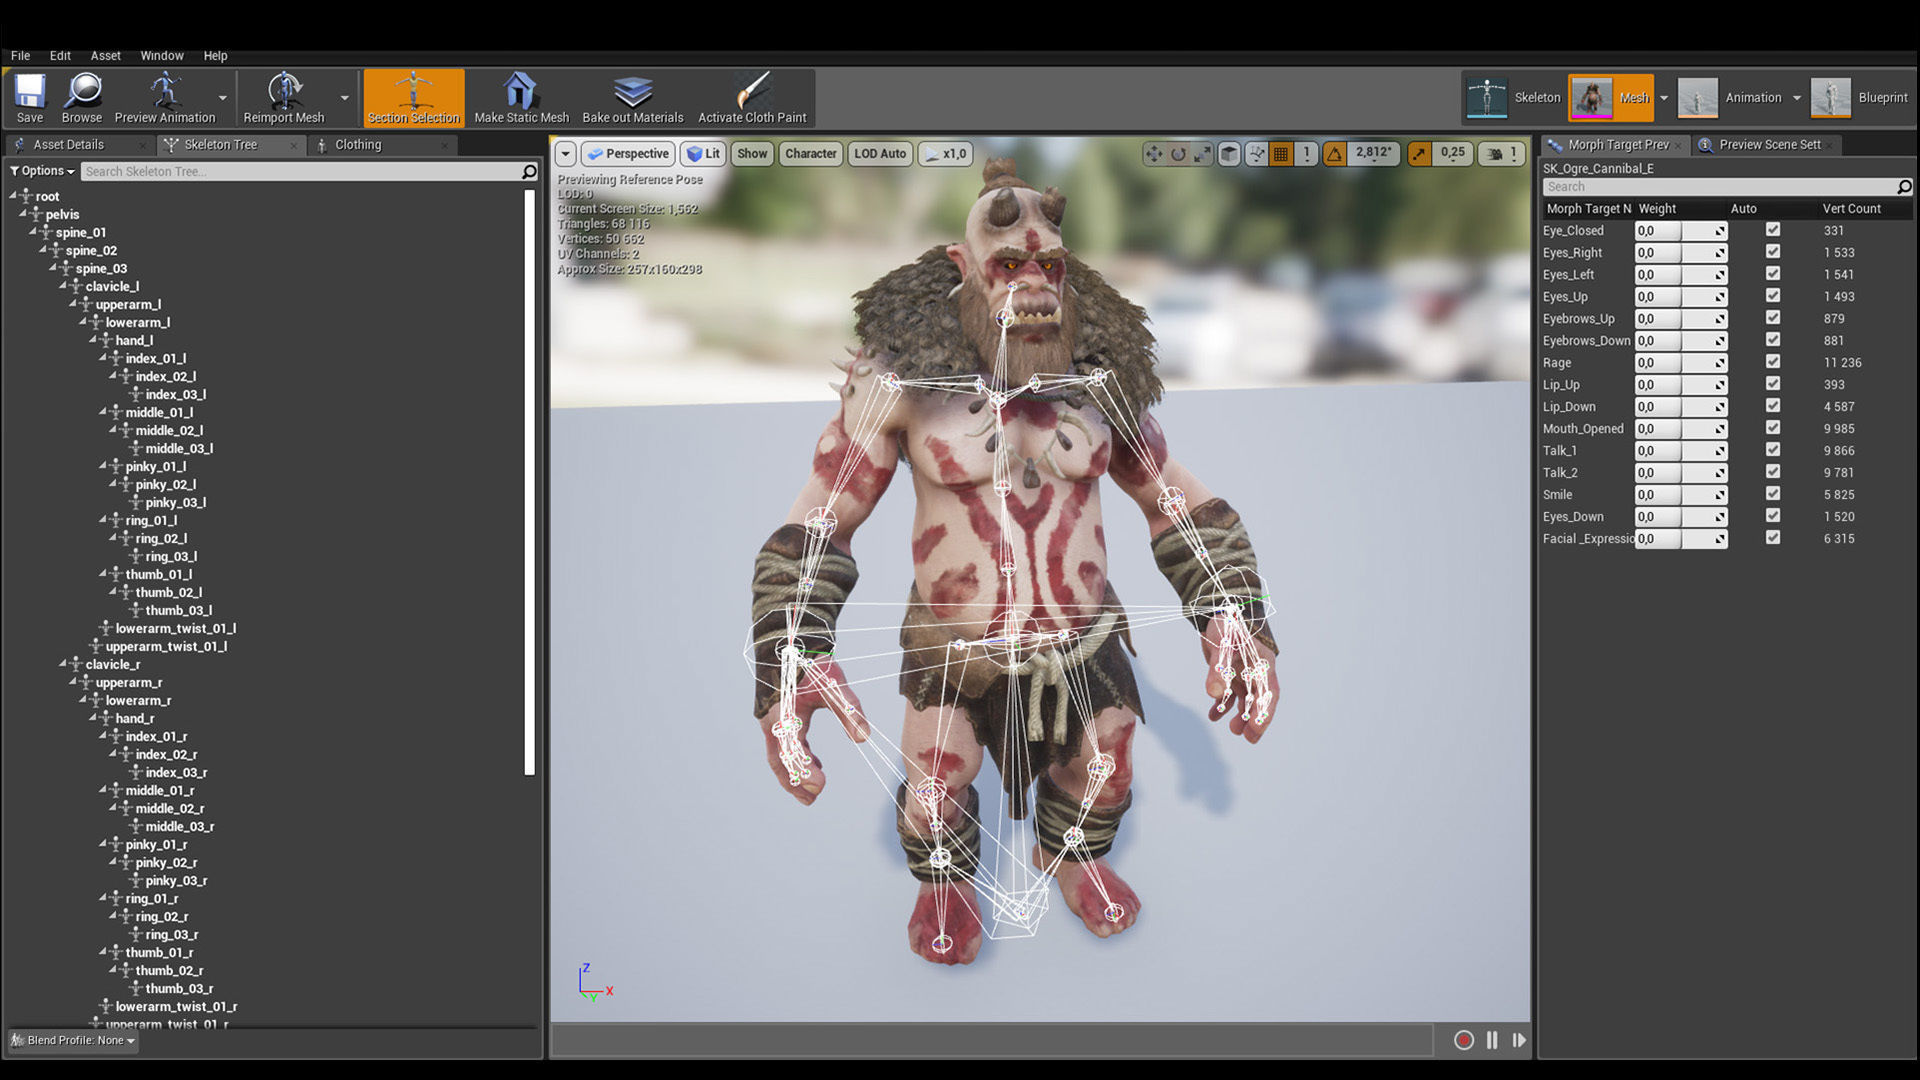Adjust the Talk_1 weight slider
1920x1080 pixels.
[x=1681, y=450]
